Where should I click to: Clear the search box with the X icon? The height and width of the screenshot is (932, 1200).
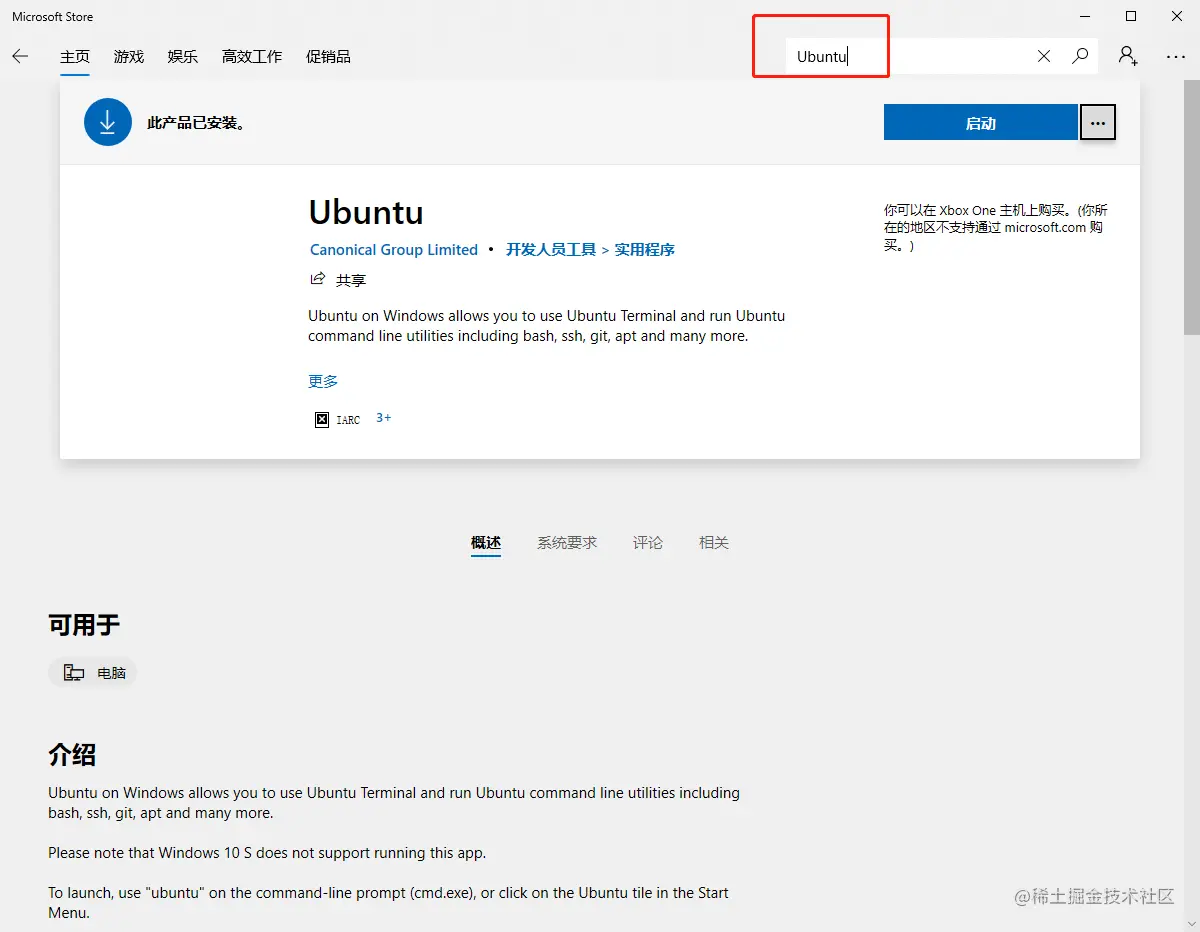point(1044,57)
